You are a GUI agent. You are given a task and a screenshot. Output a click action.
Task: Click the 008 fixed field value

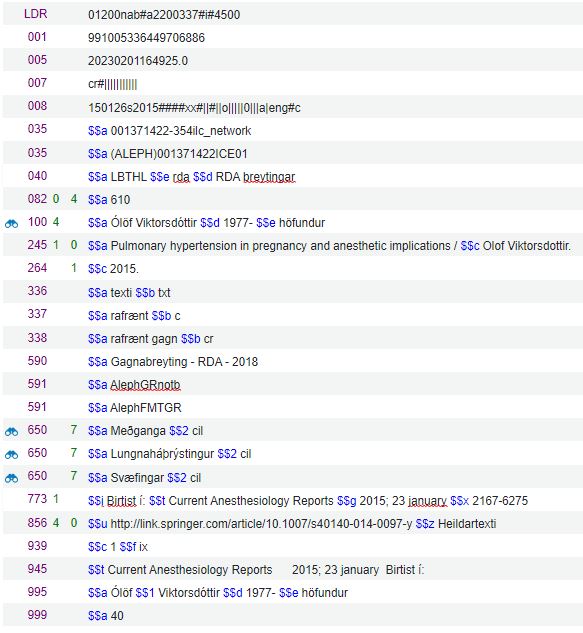(194, 108)
